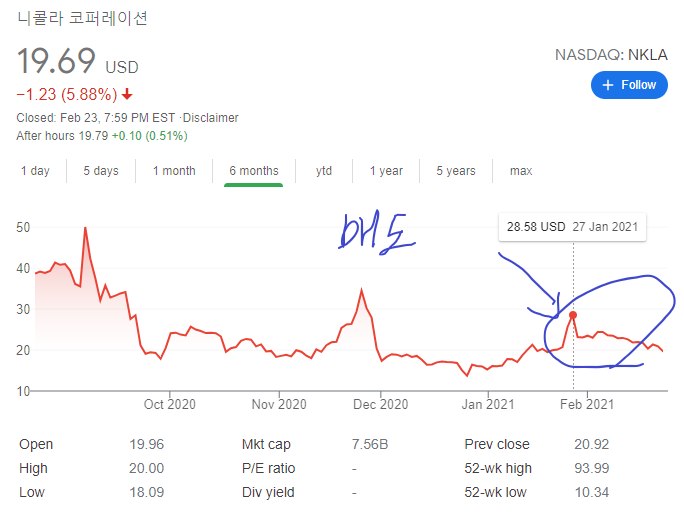This screenshot has height=524, width=684.
Task: Click the Dec 2020 axis label
Action: [x=380, y=404]
